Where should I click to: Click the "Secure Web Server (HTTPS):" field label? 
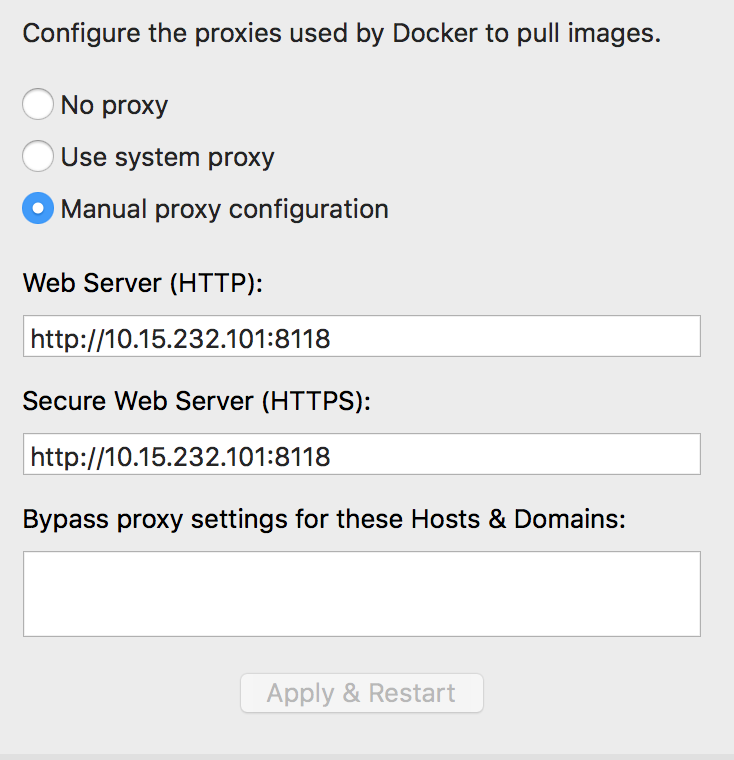196,401
